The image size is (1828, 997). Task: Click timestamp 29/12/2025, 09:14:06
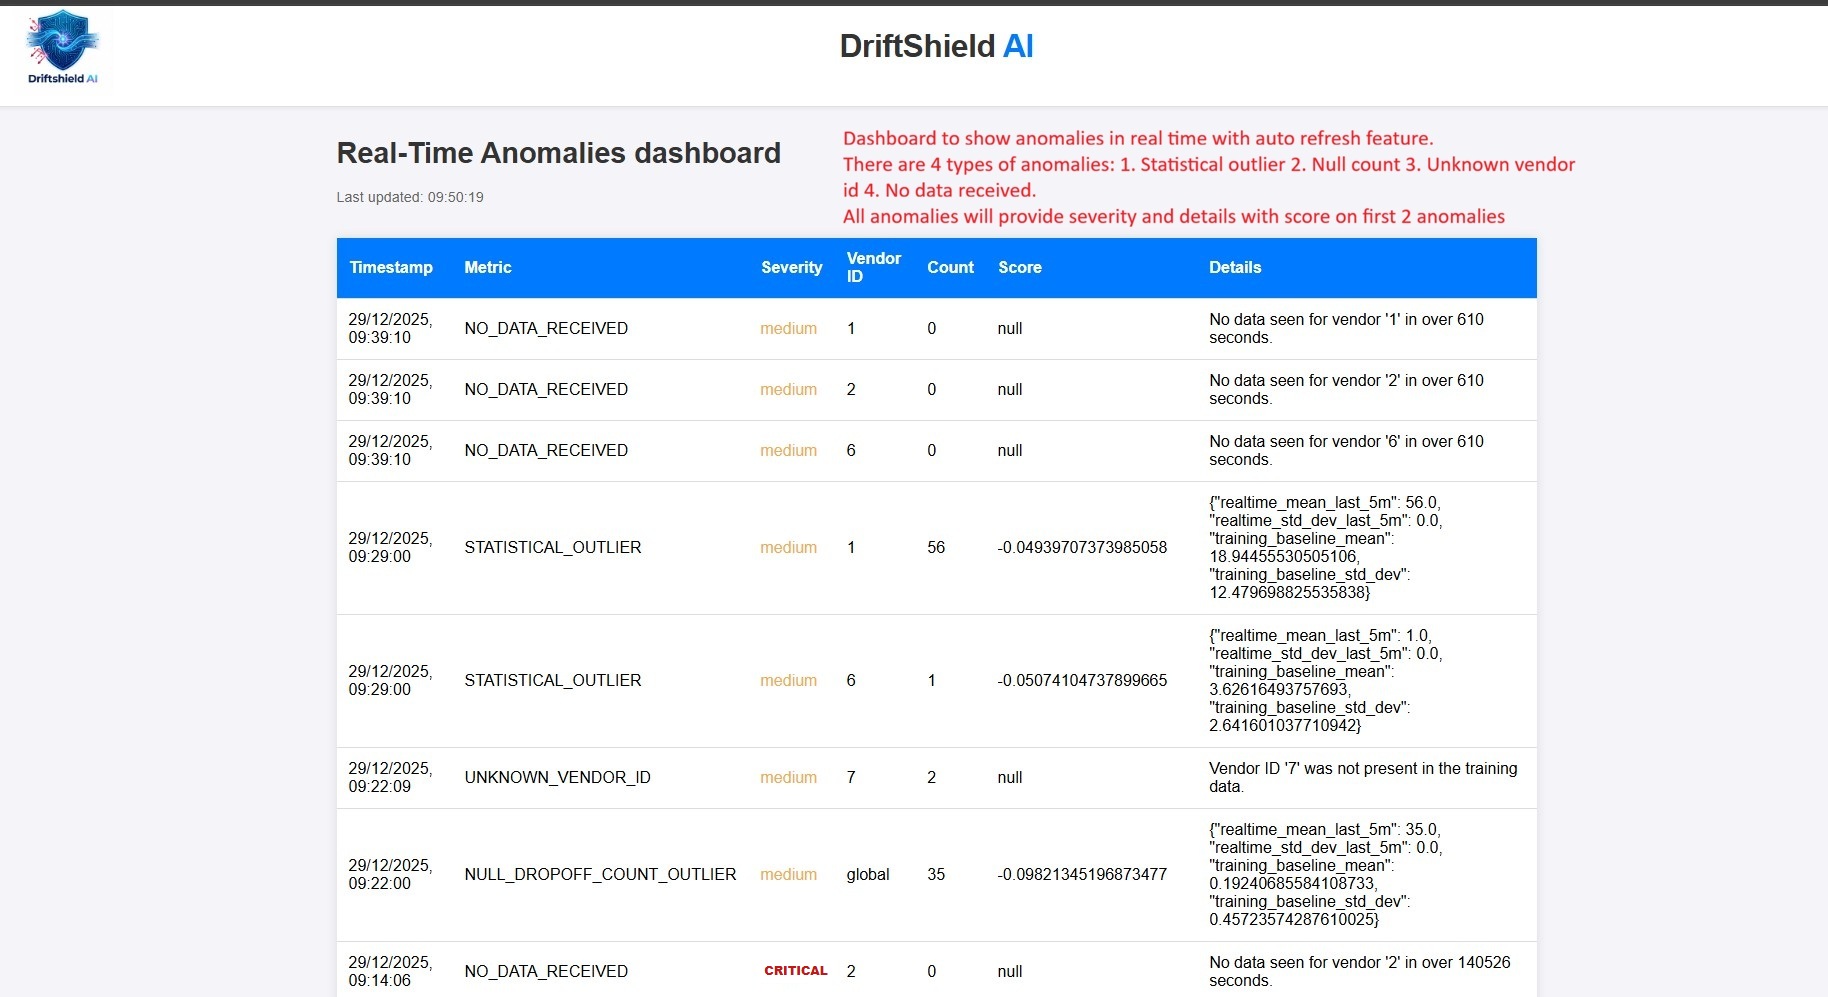pos(390,971)
